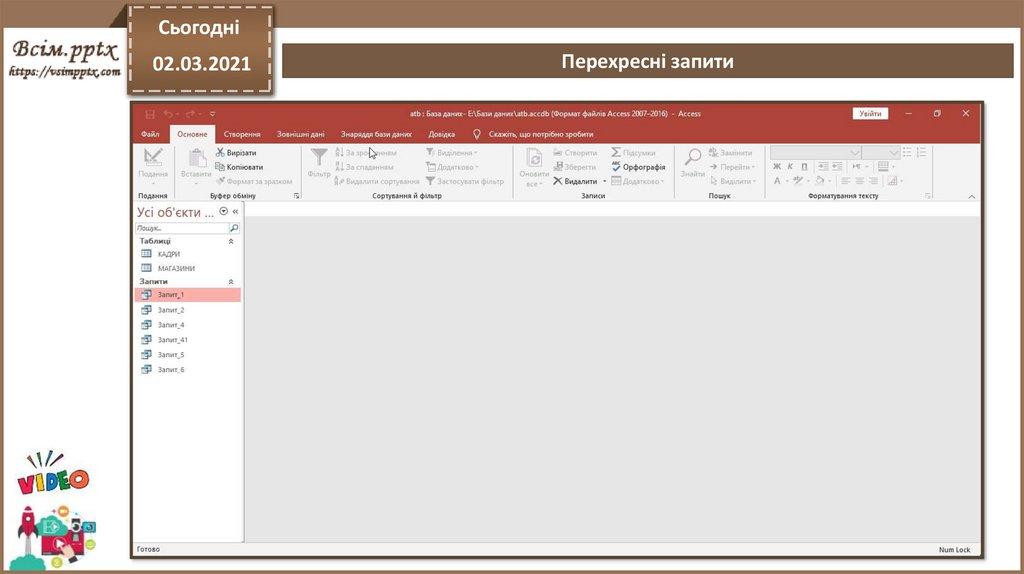Image resolution: width=1024 pixels, height=574 pixels.
Task: Switch to the Створення ribbon tab
Action: pos(242,134)
